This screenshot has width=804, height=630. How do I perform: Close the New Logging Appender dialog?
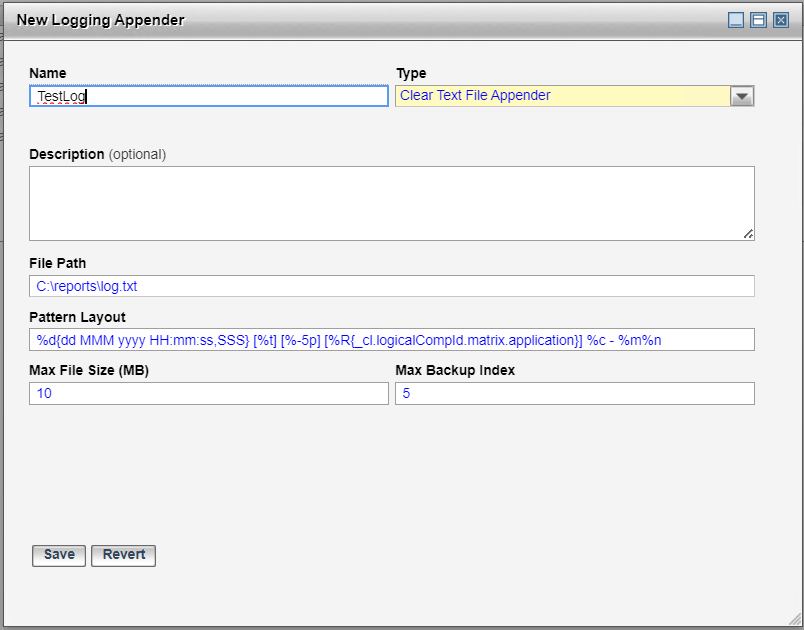781,20
